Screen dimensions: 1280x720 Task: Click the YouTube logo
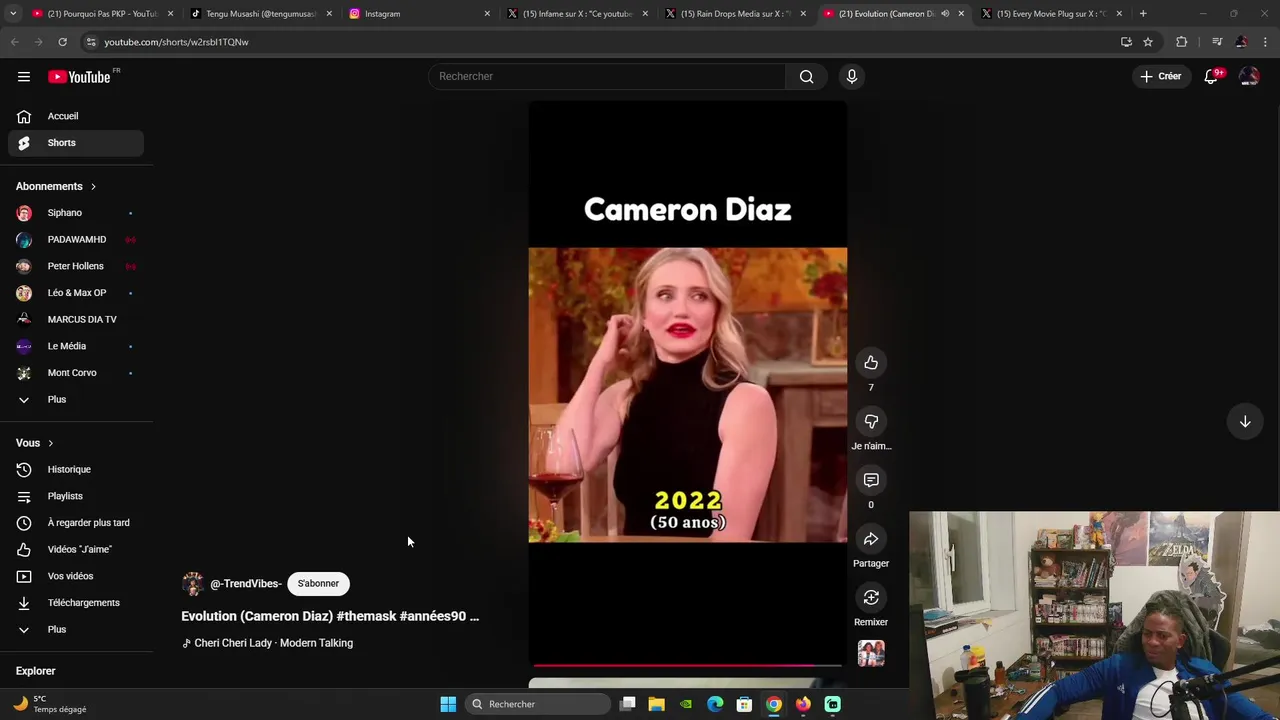pyautogui.click(x=79, y=77)
